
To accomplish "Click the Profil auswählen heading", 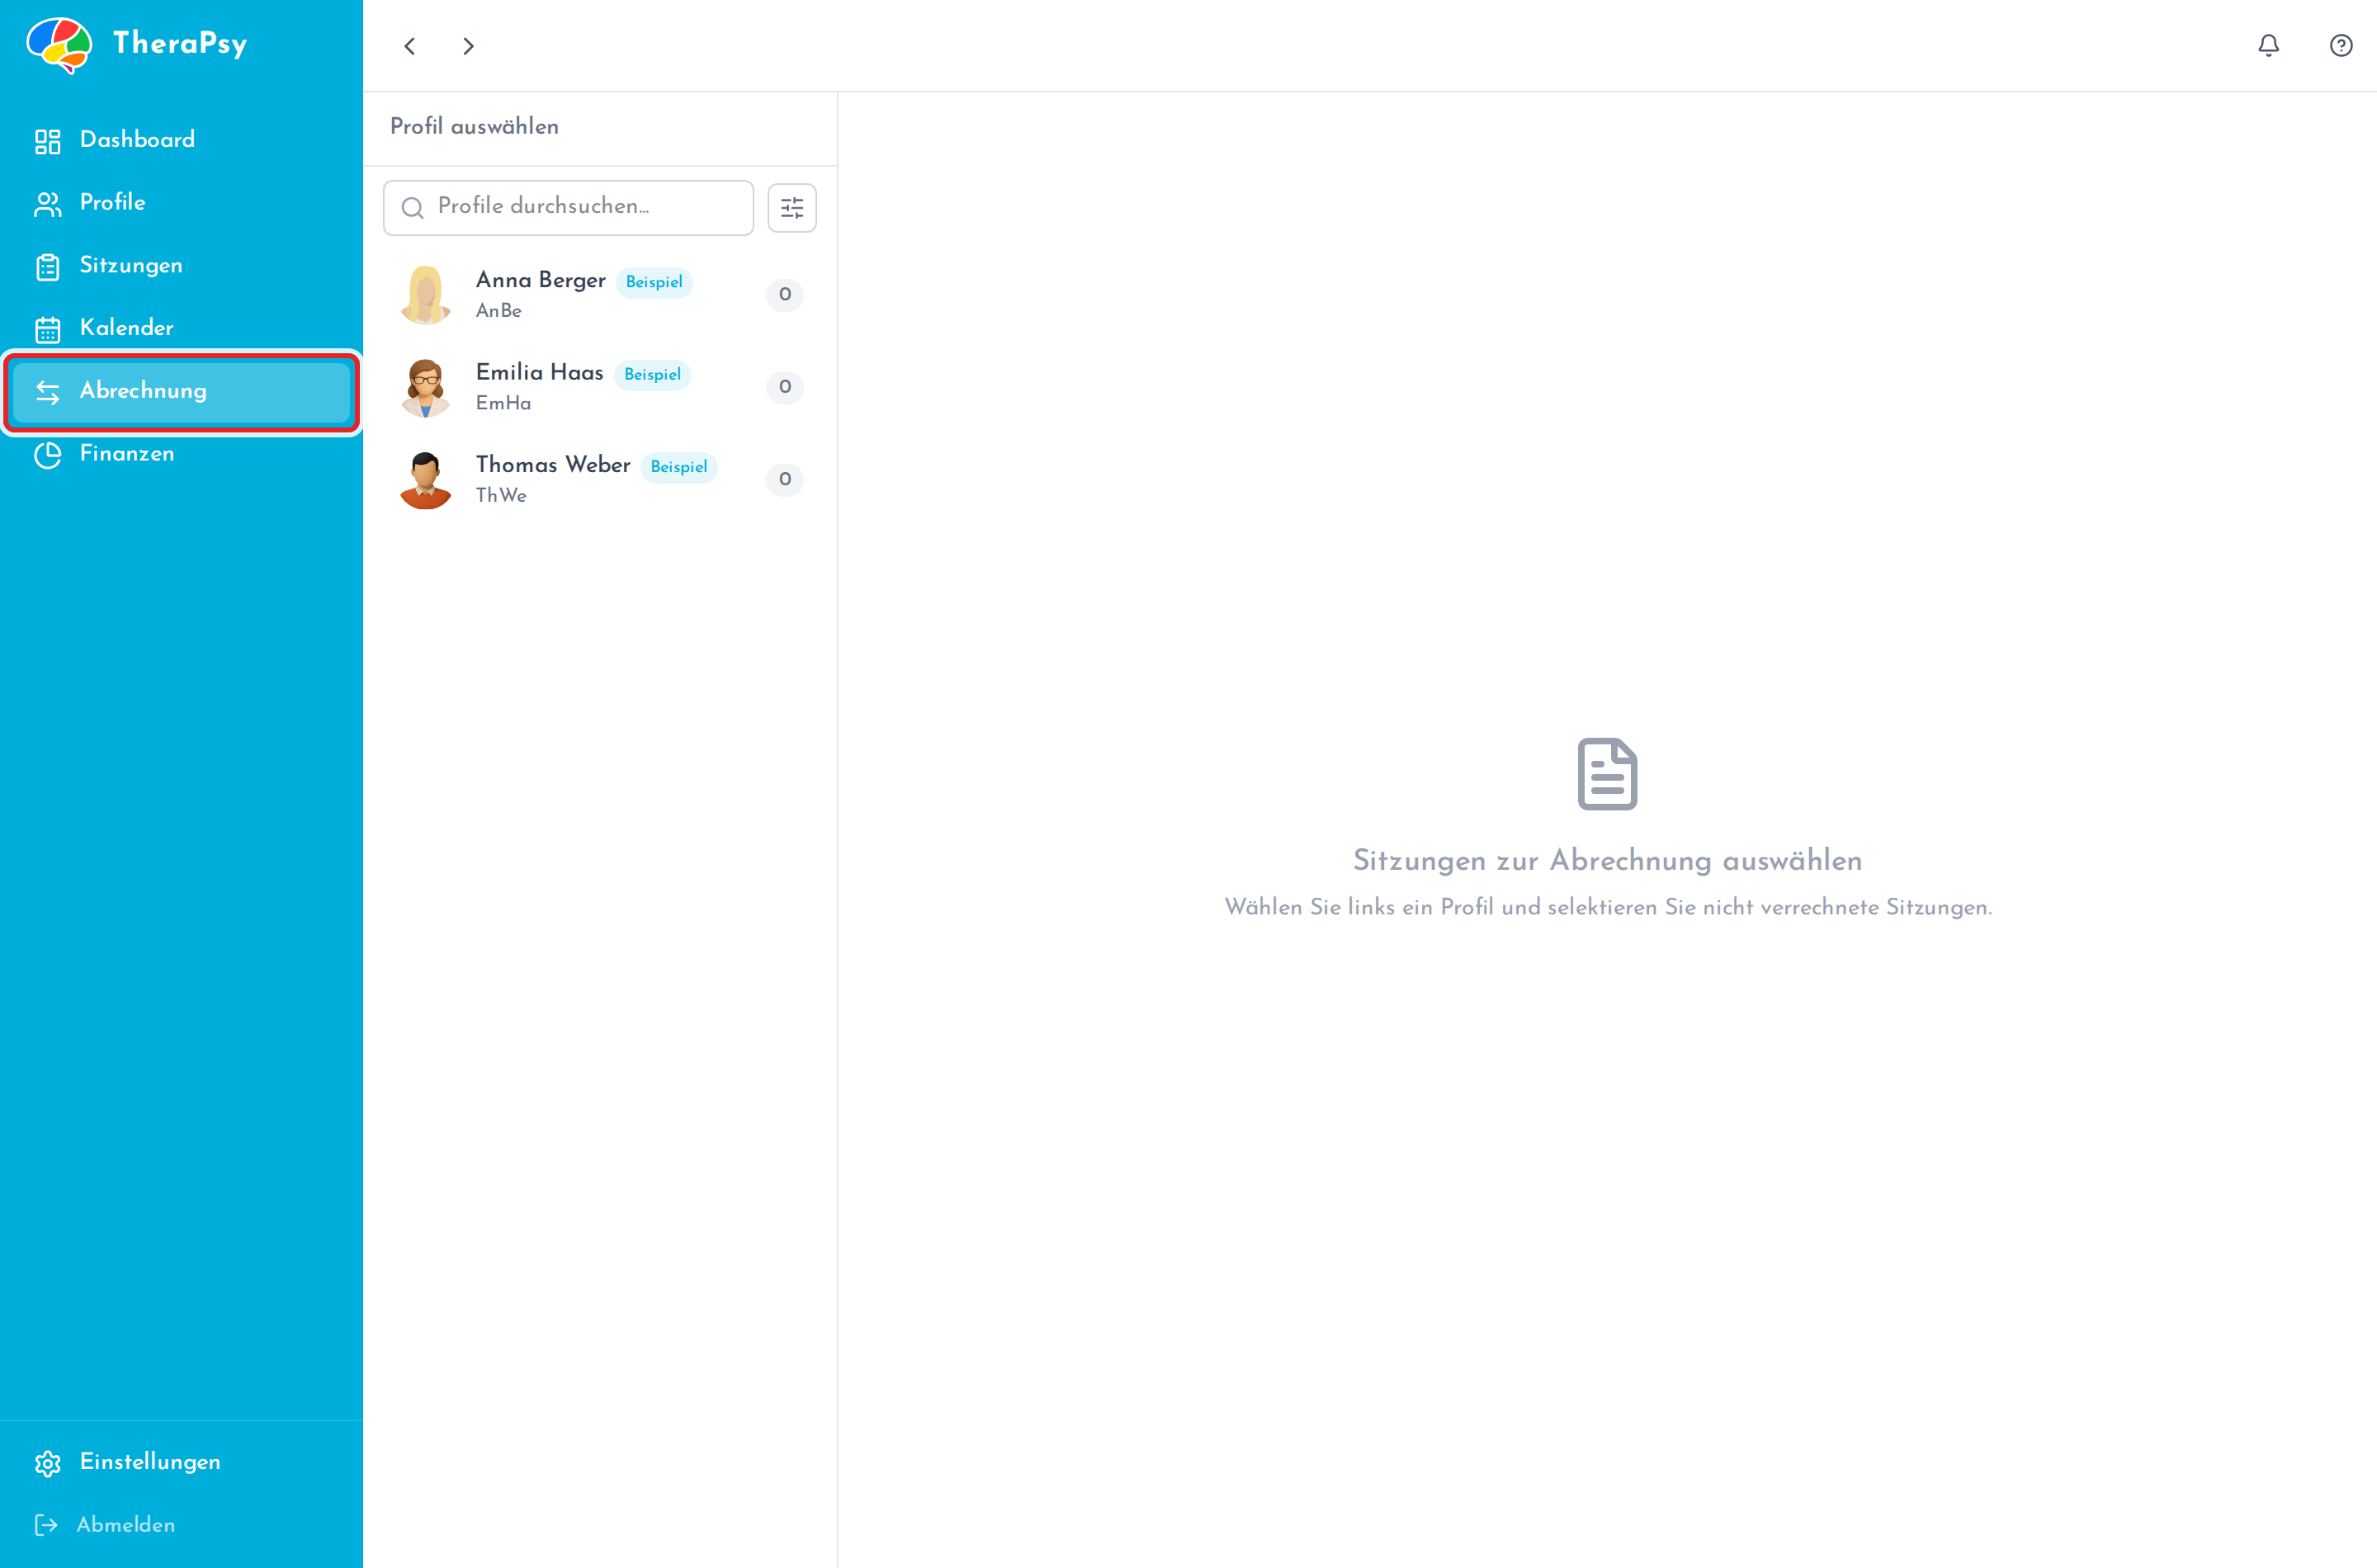I will [474, 127].
